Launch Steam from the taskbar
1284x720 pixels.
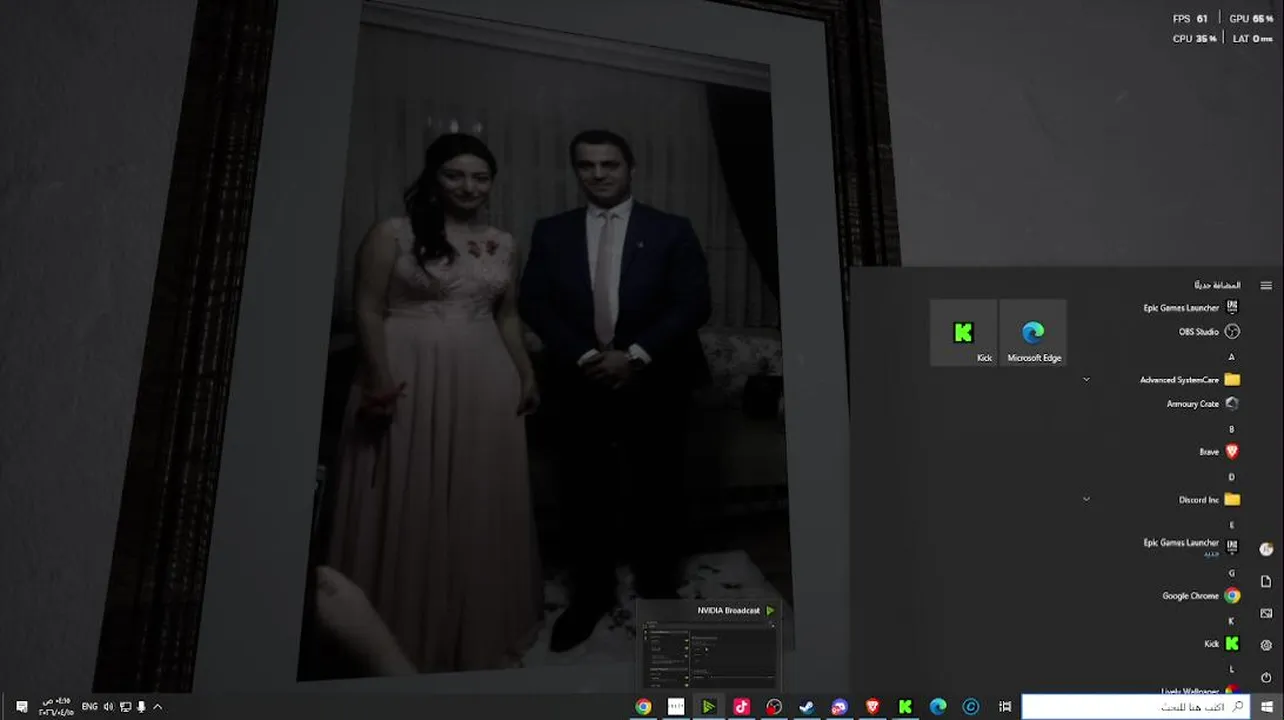click(x=806, y=707)
